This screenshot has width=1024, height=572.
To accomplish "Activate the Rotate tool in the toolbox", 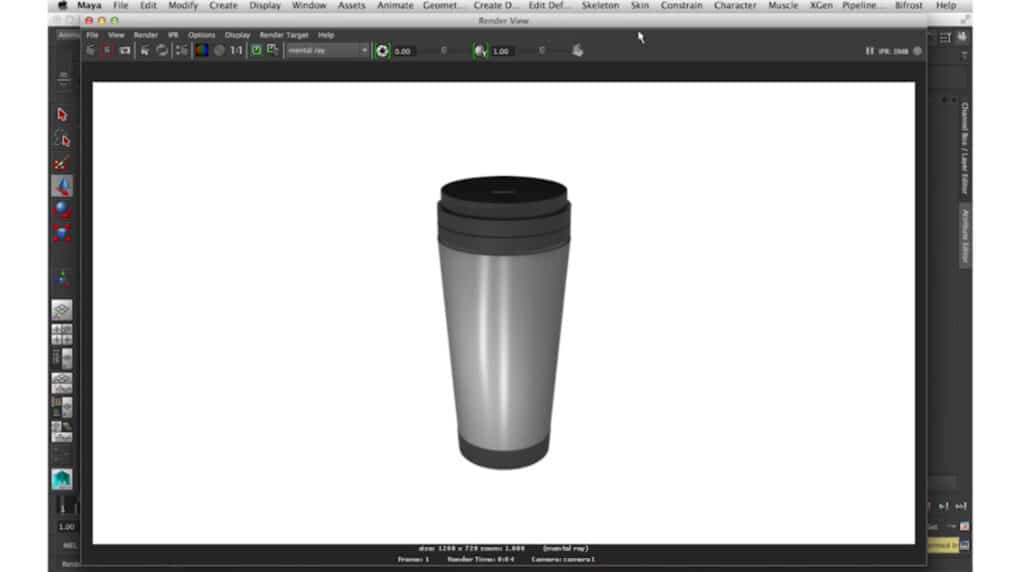I will coord(62,209).
